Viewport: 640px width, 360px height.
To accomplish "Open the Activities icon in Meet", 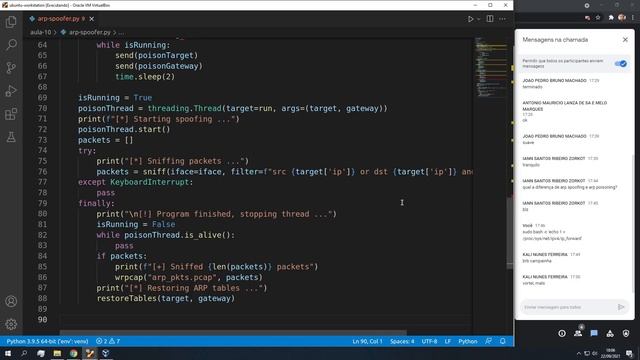I will coord(610,333).
